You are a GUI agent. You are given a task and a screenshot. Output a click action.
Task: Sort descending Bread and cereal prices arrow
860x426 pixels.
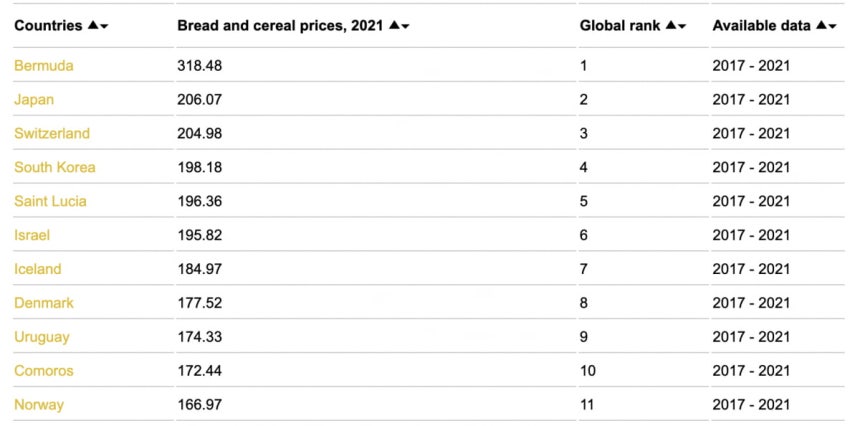[405, 27]
